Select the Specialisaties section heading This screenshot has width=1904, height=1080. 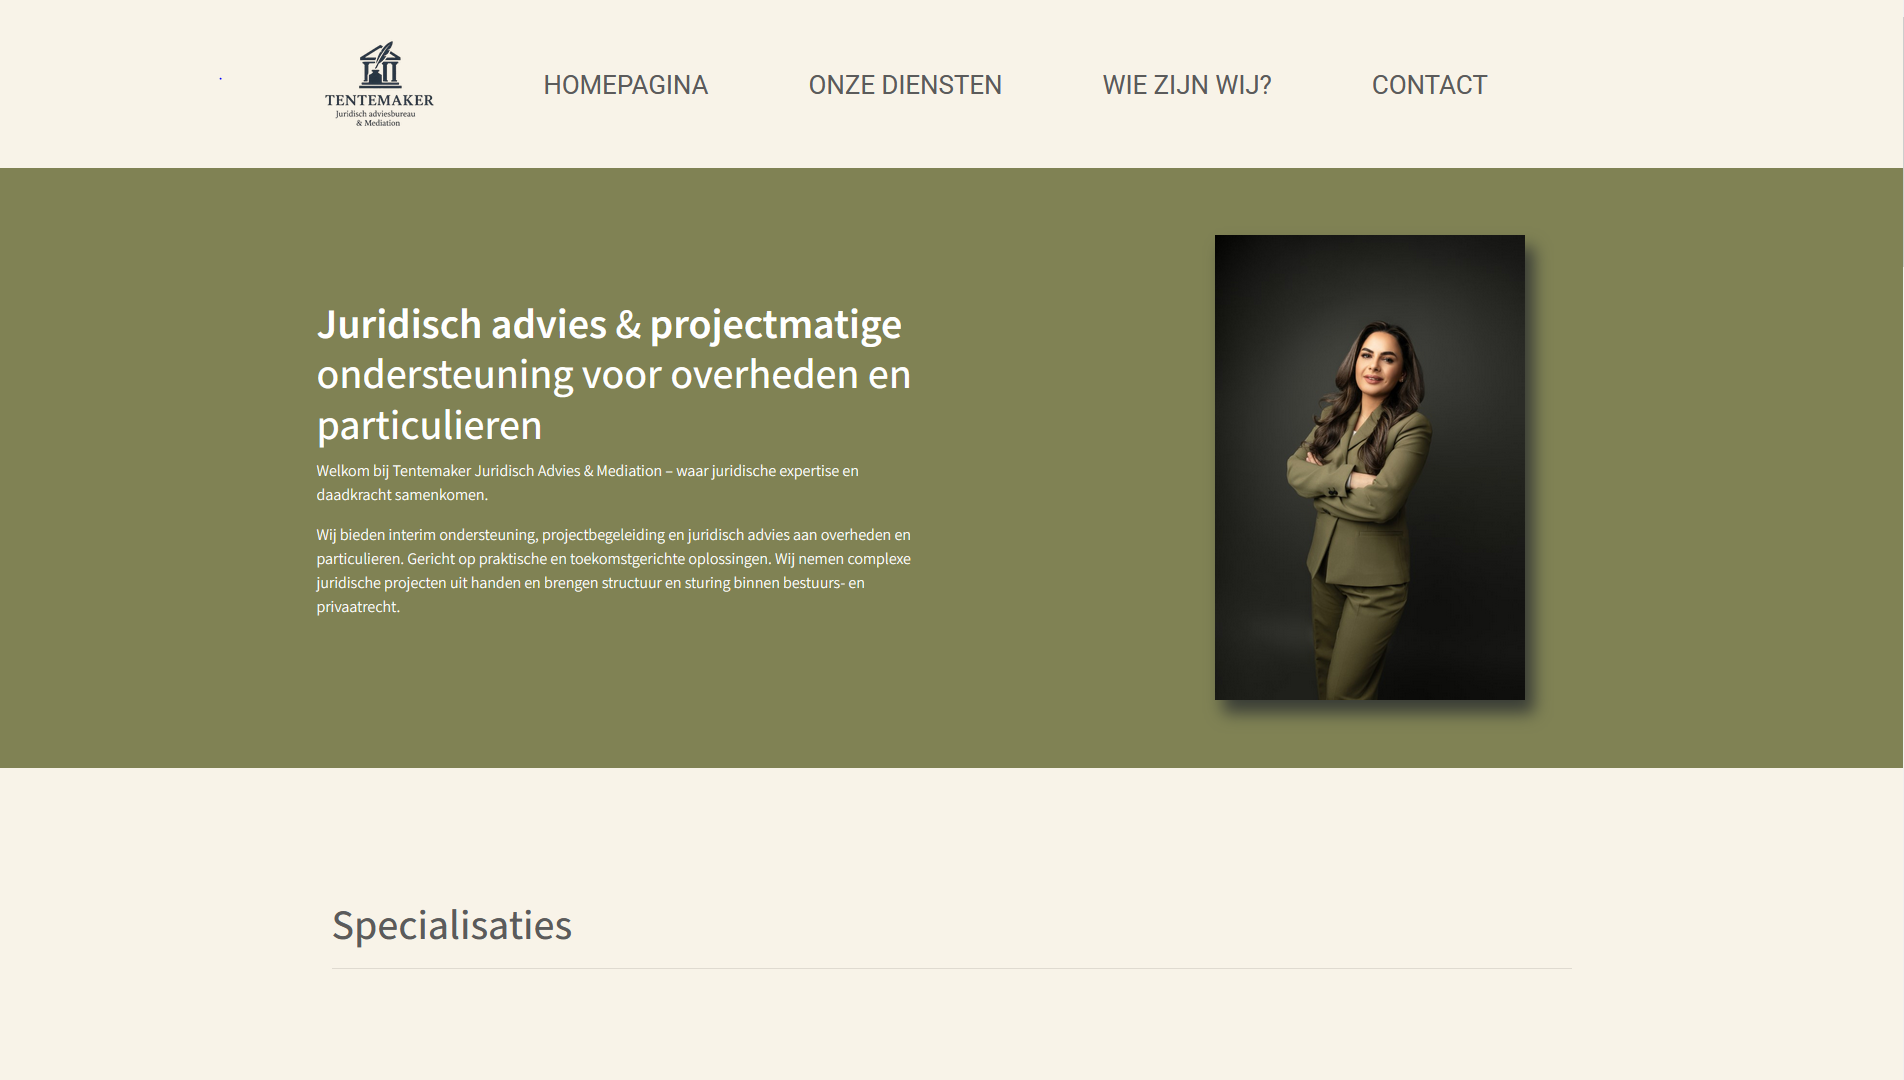point(452,925)
